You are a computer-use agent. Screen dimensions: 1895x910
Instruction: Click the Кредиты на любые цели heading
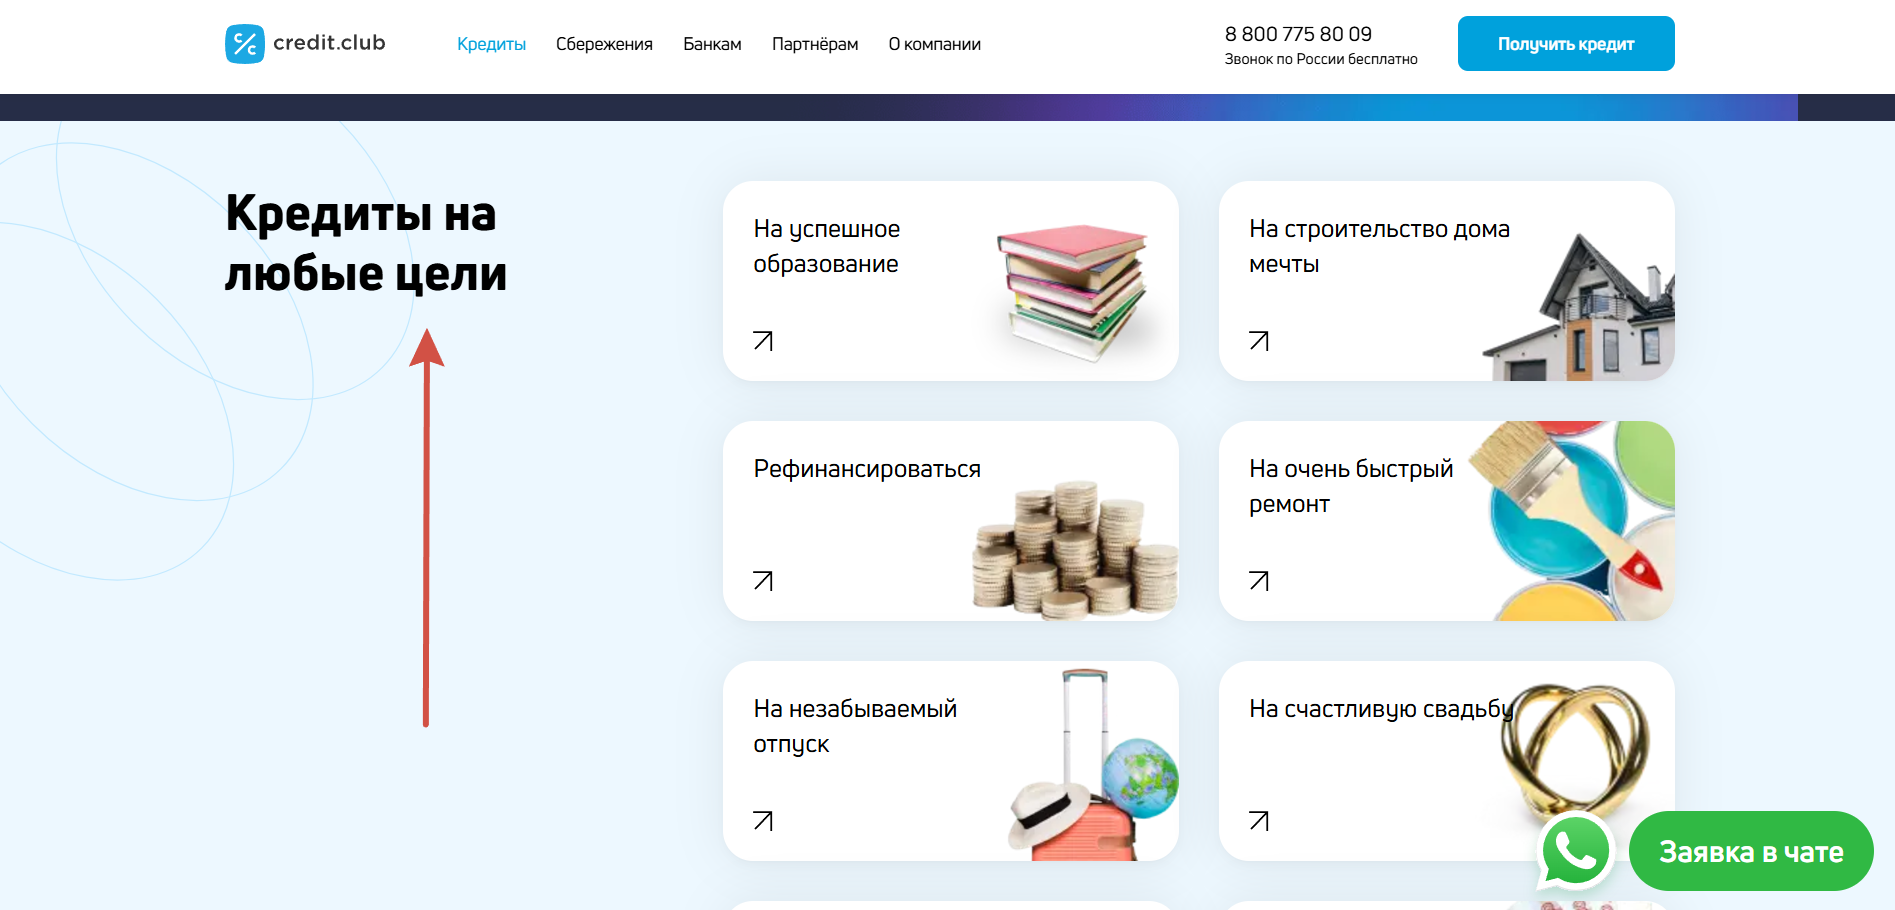366,243
